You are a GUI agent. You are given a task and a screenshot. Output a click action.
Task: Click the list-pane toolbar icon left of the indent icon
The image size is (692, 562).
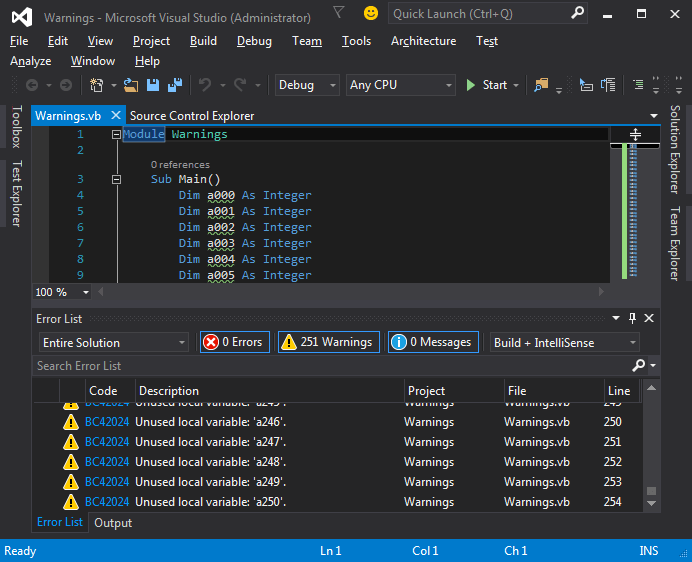(x=608, y=85)
